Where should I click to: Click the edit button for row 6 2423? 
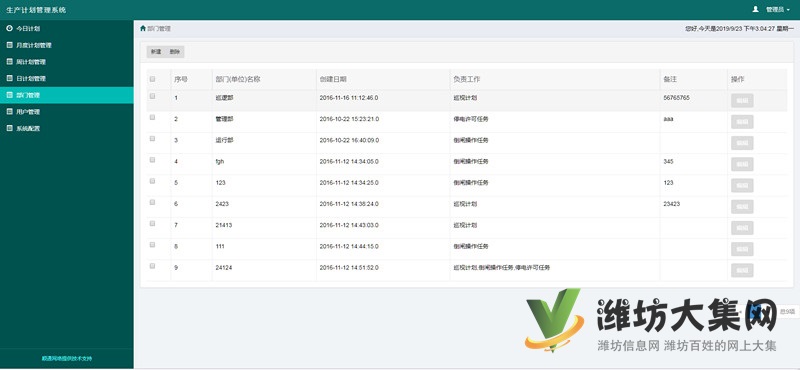742,207
